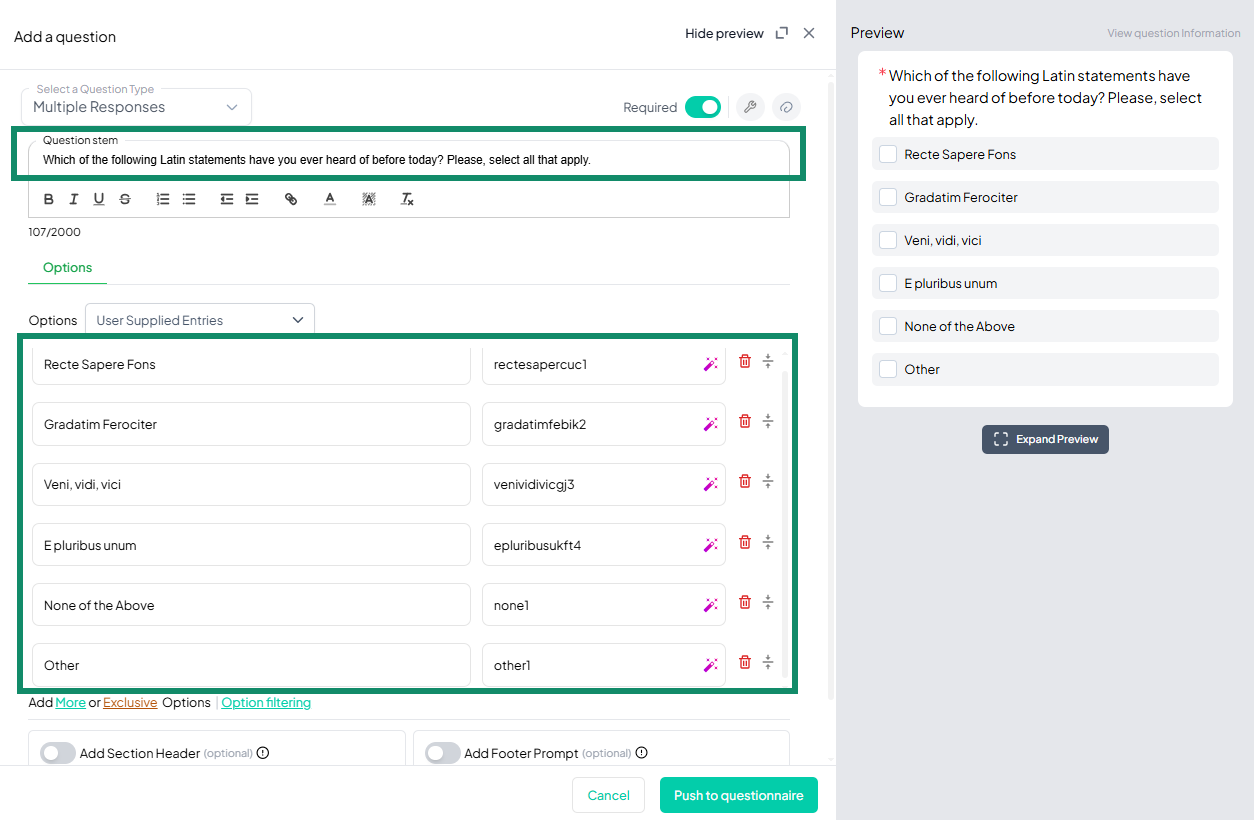Apply underline formatting
The width and height of the screenshot is (1254, 820).
(98, 198)
